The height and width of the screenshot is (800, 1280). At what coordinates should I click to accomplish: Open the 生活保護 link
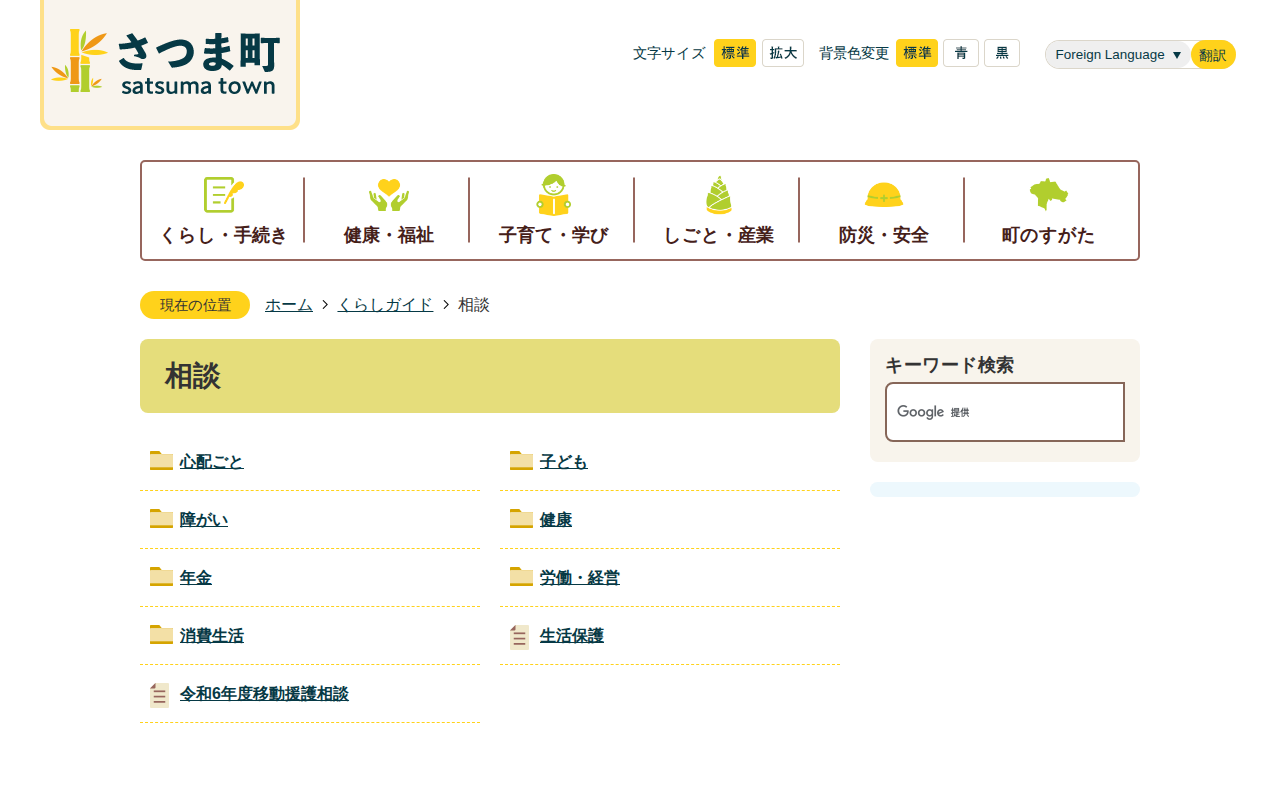point(572,635)
